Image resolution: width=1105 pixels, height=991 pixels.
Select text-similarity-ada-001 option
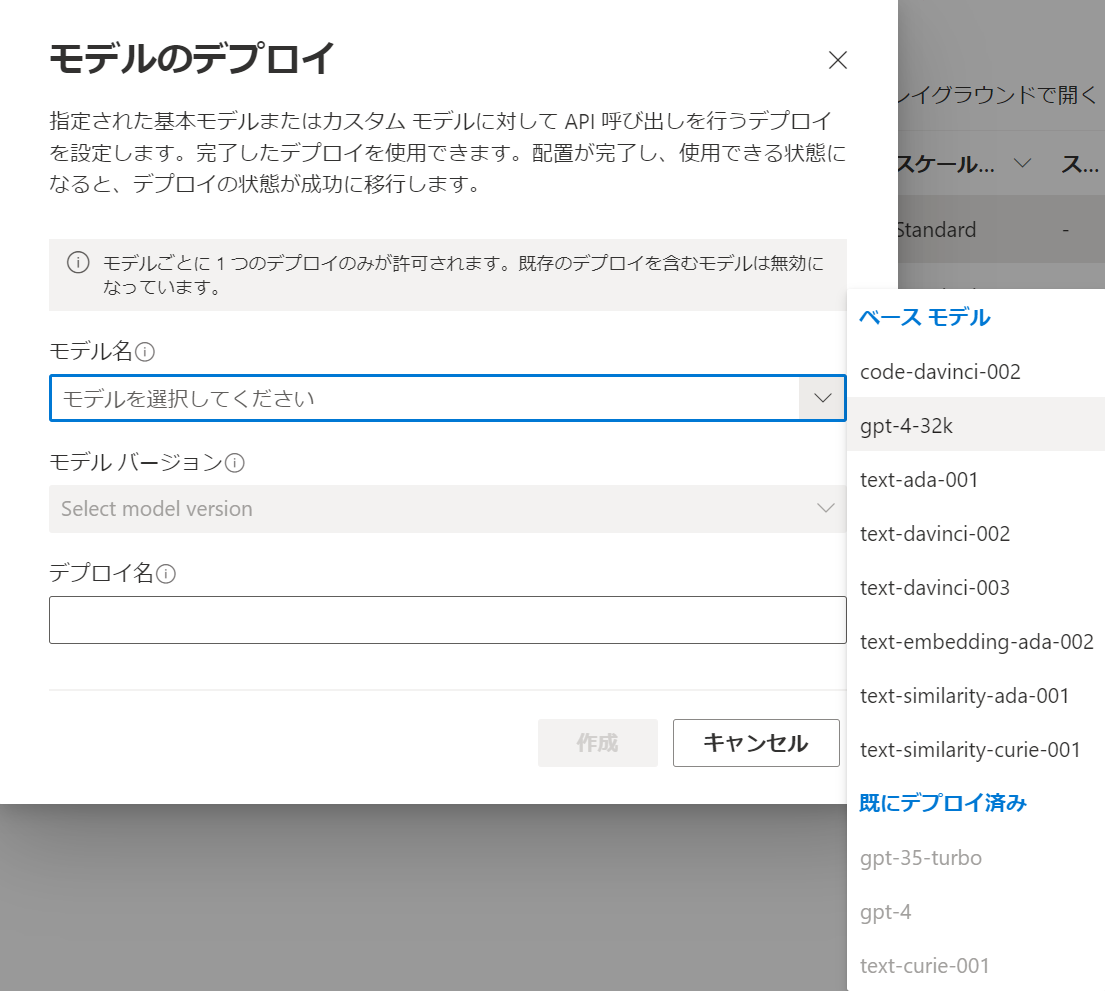975,696
